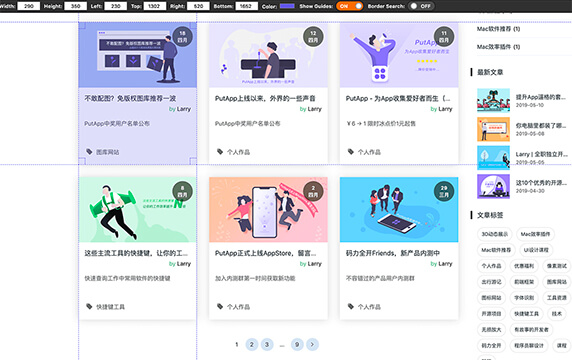Click the tag icon beside 快捷键工具
572x360 pixels.
tap(89, 306)
